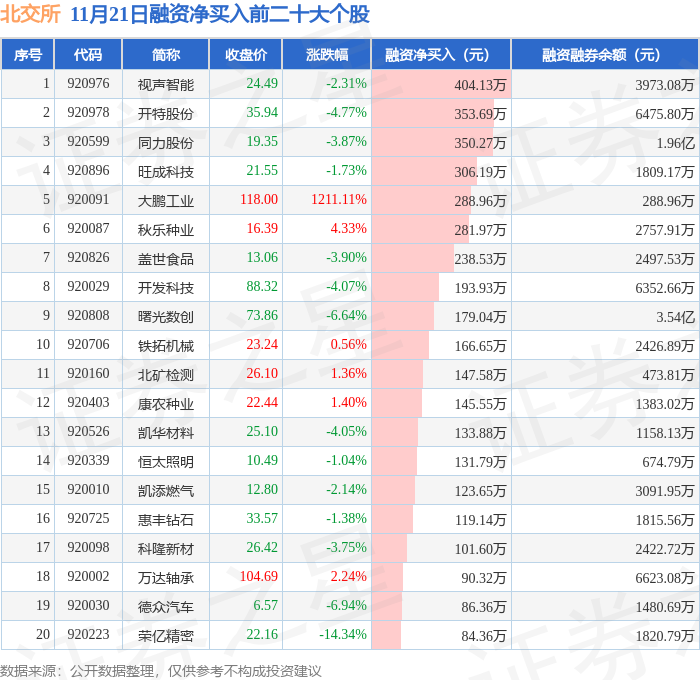Image resolution: width=700 pixels, height=680 pixels.
Task: Select stock name 荣亿精密
Action: click(166, 636)
